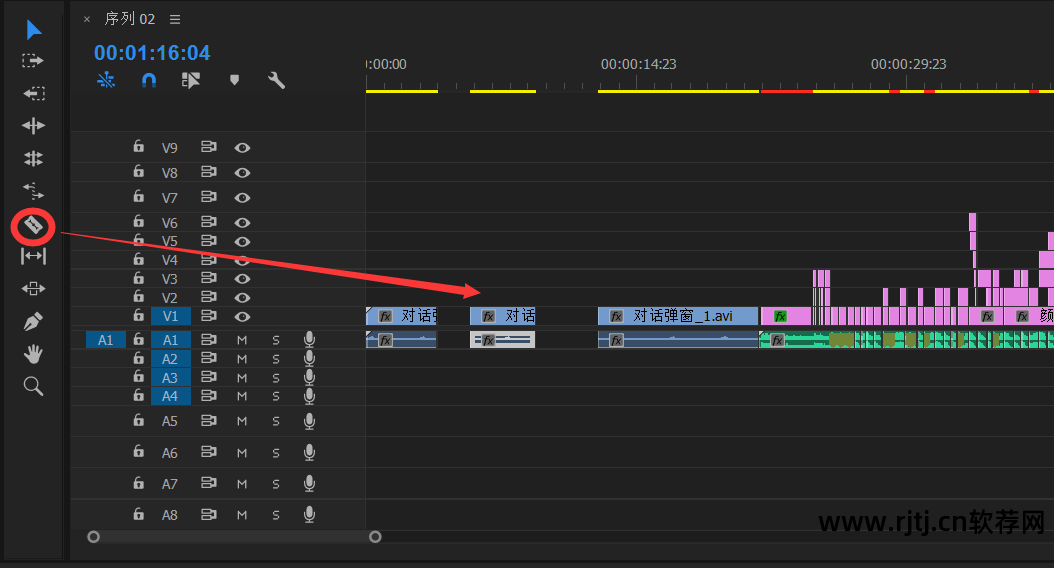The image size is (1054, 568).
Task: Jump to 00:00:29:23 on the time ruler
Action: pyautogui.click(x=908, y=65)
